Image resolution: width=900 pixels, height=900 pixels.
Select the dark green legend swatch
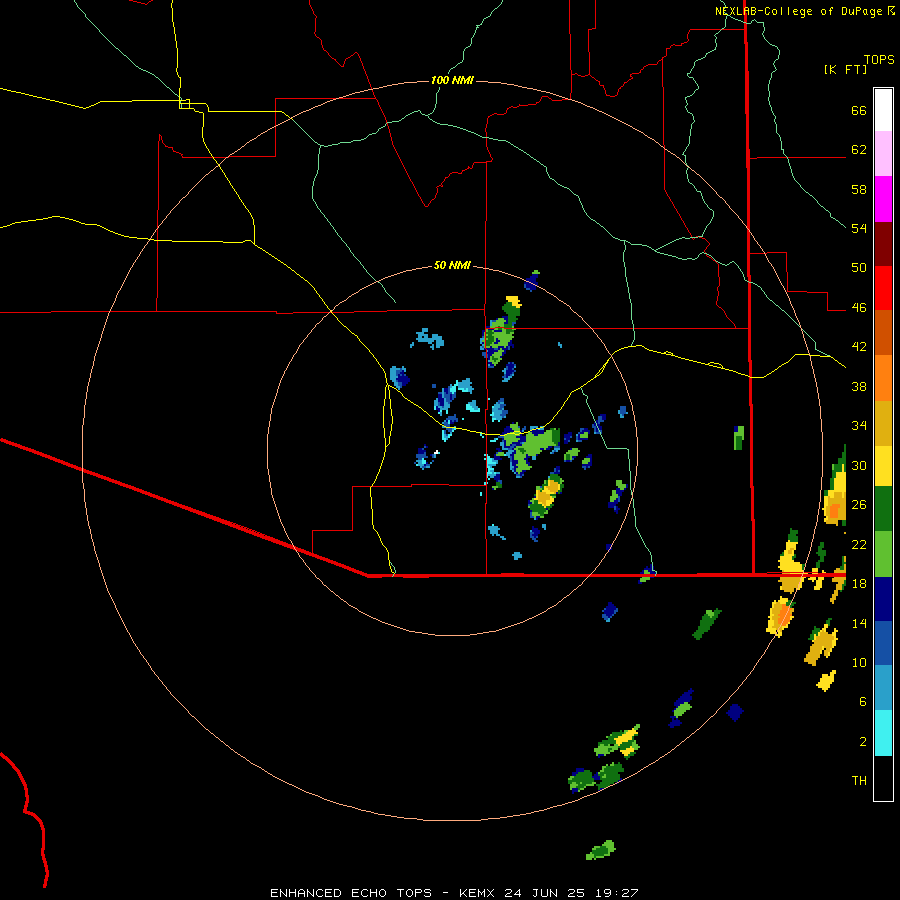(883, 509)
